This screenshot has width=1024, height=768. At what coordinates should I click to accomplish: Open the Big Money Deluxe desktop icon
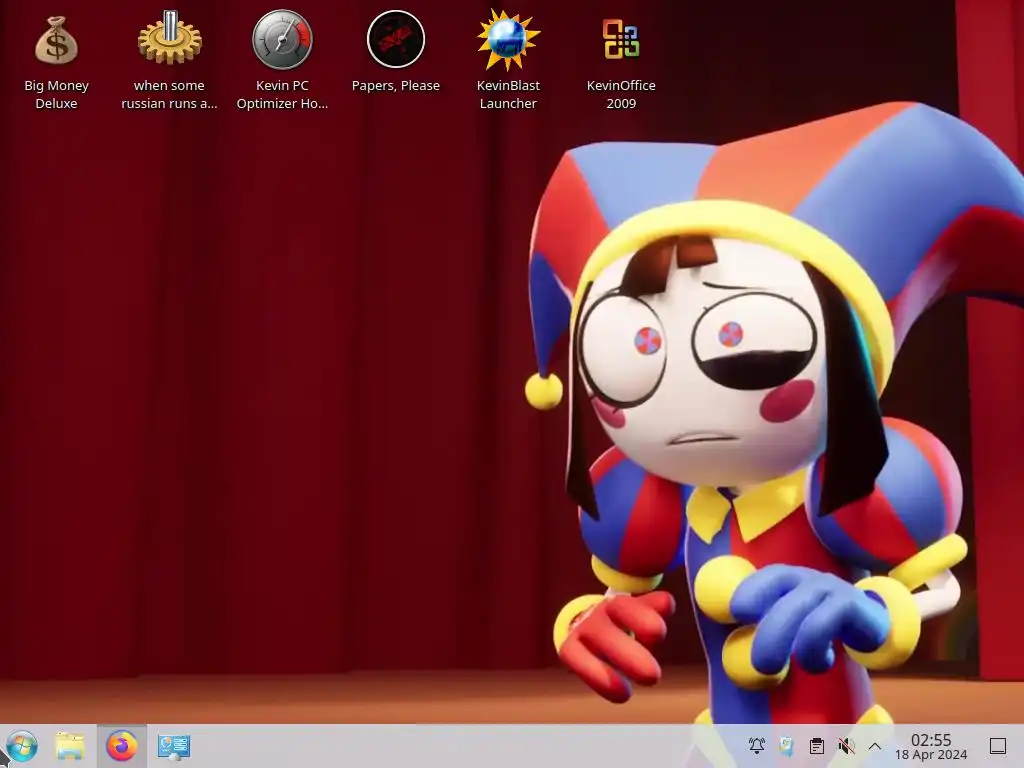[56, 40]
